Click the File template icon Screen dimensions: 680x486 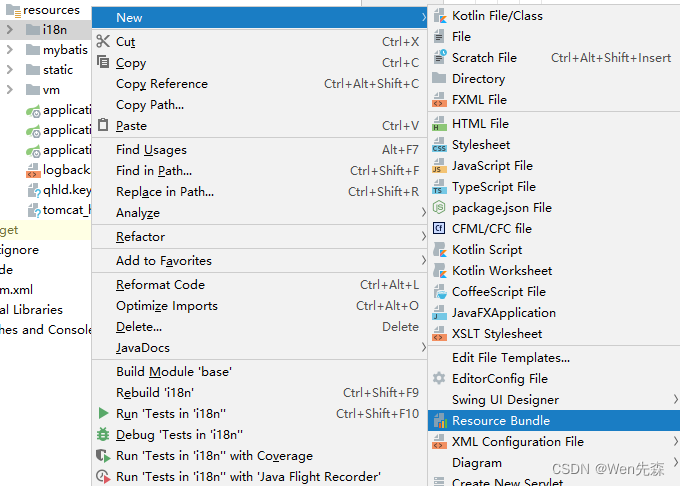(439, 36)
